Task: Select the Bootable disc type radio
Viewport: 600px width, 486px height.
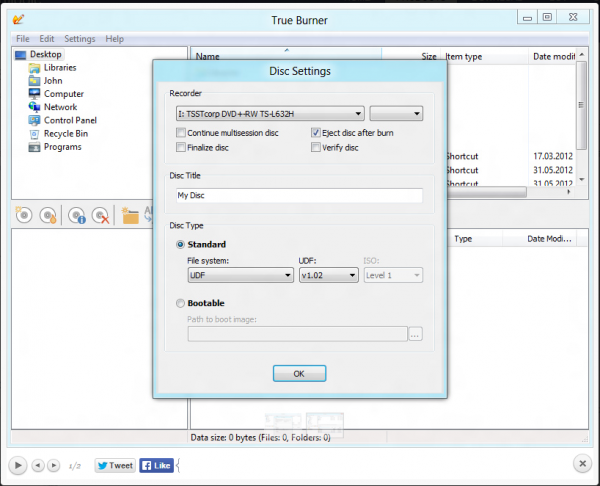Action: click(180, 303)
